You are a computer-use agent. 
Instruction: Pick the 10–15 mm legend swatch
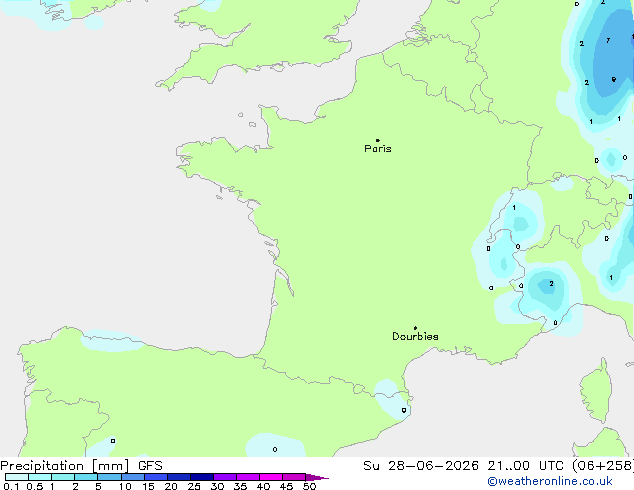(133, 477)
